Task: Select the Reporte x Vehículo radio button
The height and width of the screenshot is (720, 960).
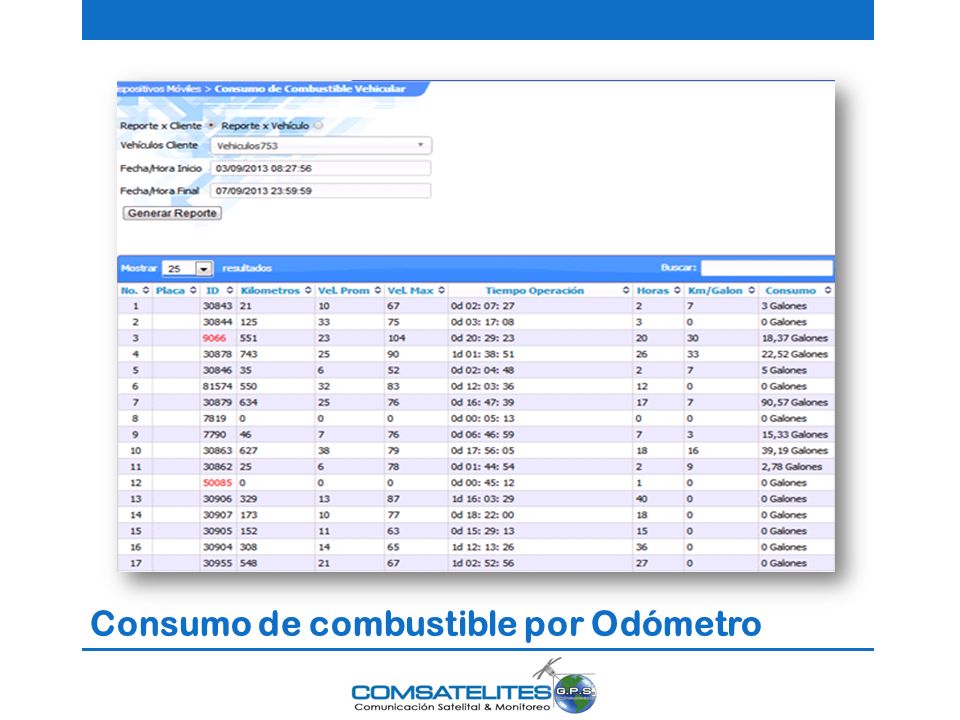Action: (x=318, y=126)
